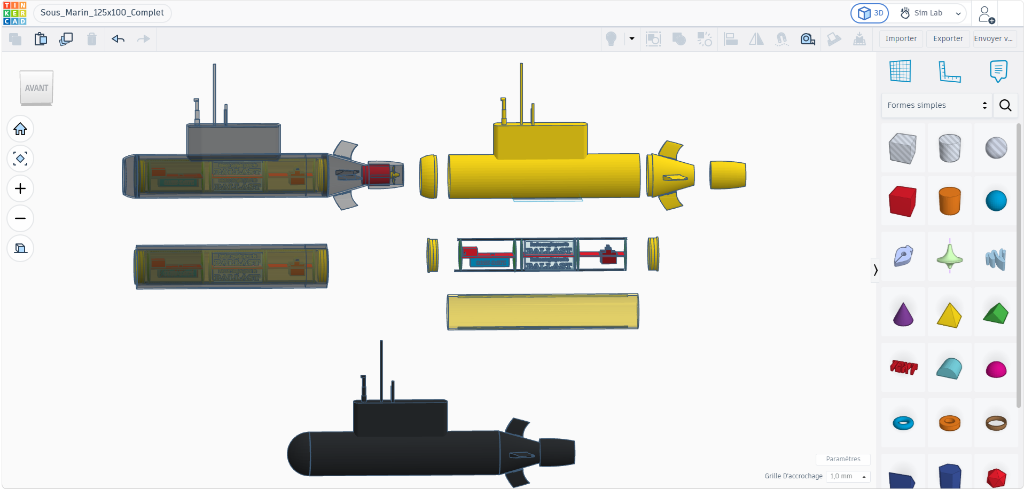
Task: Open the Sim Lab dropdown
Action: click(x=931, y=13)
